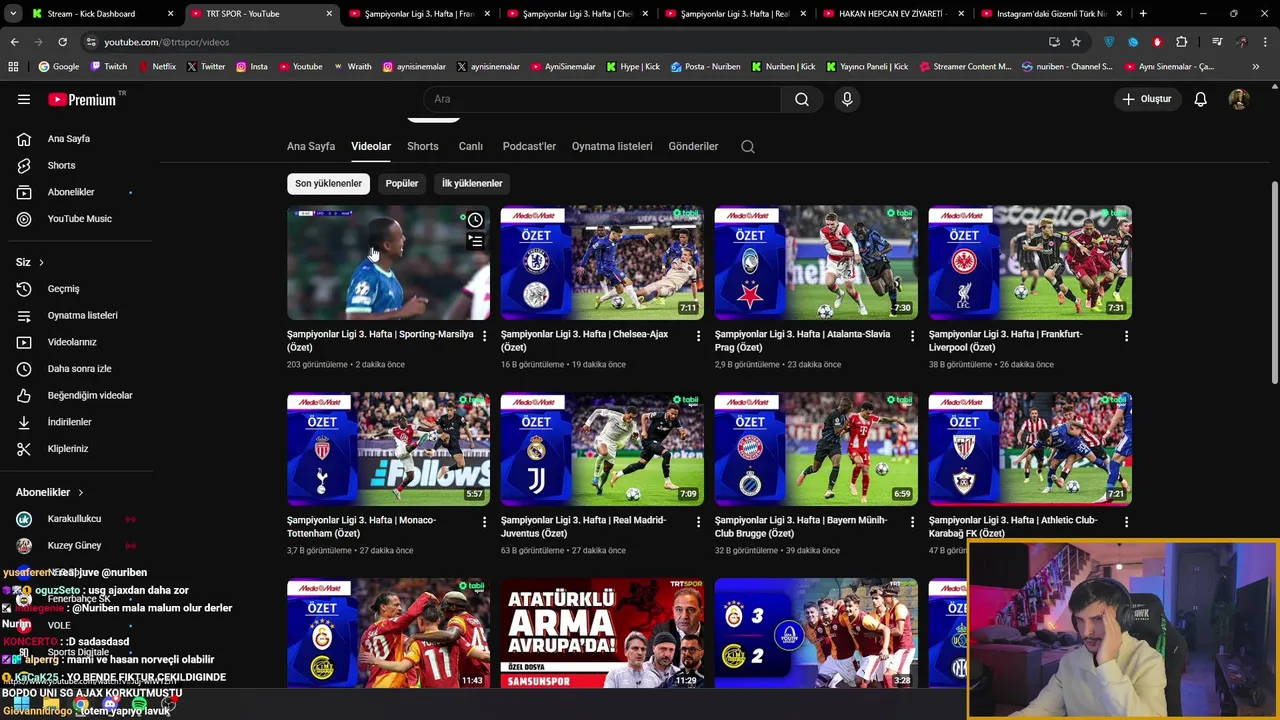Click the Oluştur create button
Image resolution: width=1280 pixels, height=720 pixels.
click(x=1146, y=99)
